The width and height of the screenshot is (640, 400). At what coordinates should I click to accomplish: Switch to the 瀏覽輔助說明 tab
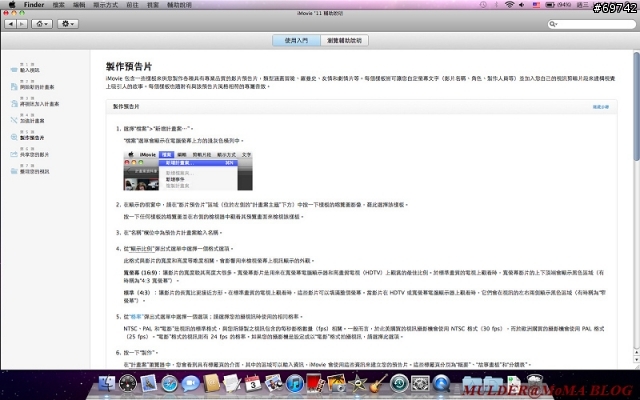click(344, 40)
